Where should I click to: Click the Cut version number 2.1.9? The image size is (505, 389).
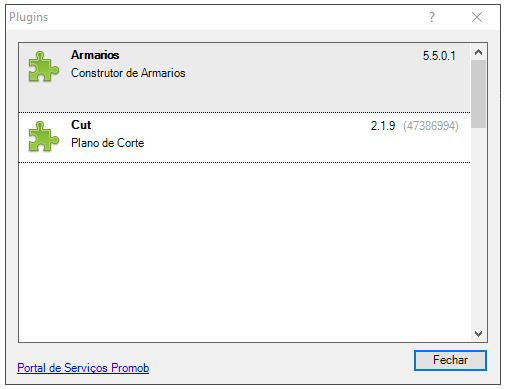click(x=383, y=126)
